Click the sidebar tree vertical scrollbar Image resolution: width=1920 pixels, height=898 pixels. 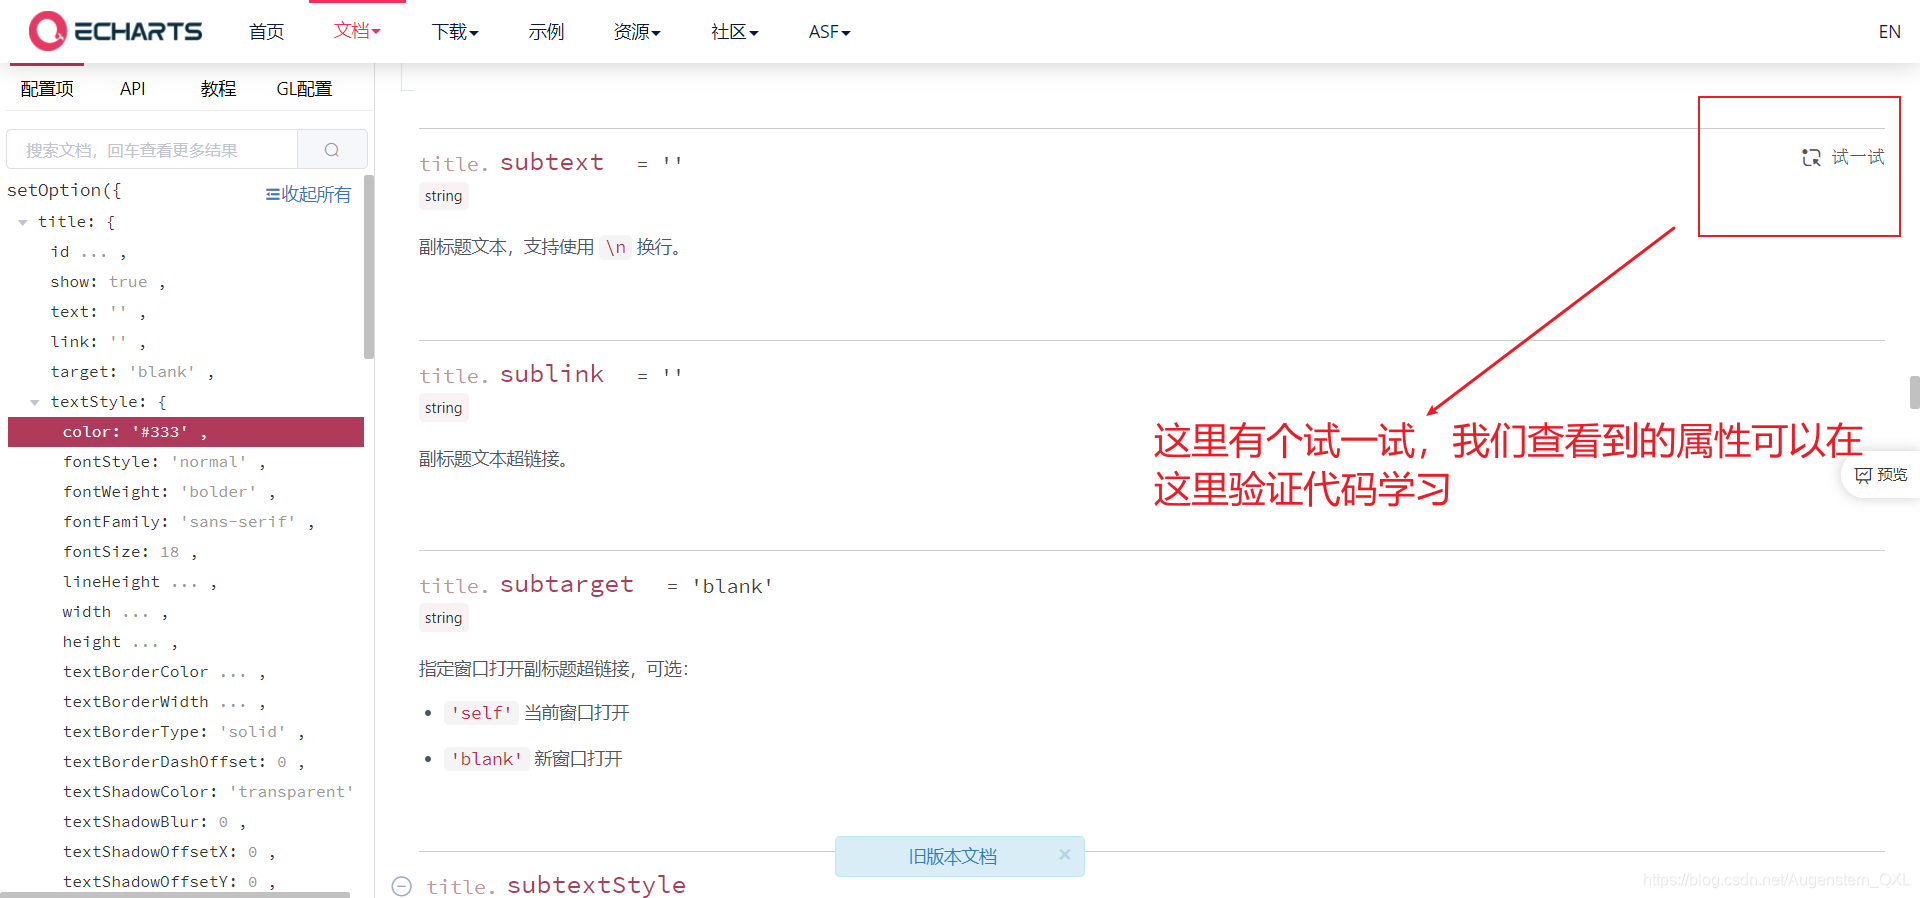pos(369,267)
